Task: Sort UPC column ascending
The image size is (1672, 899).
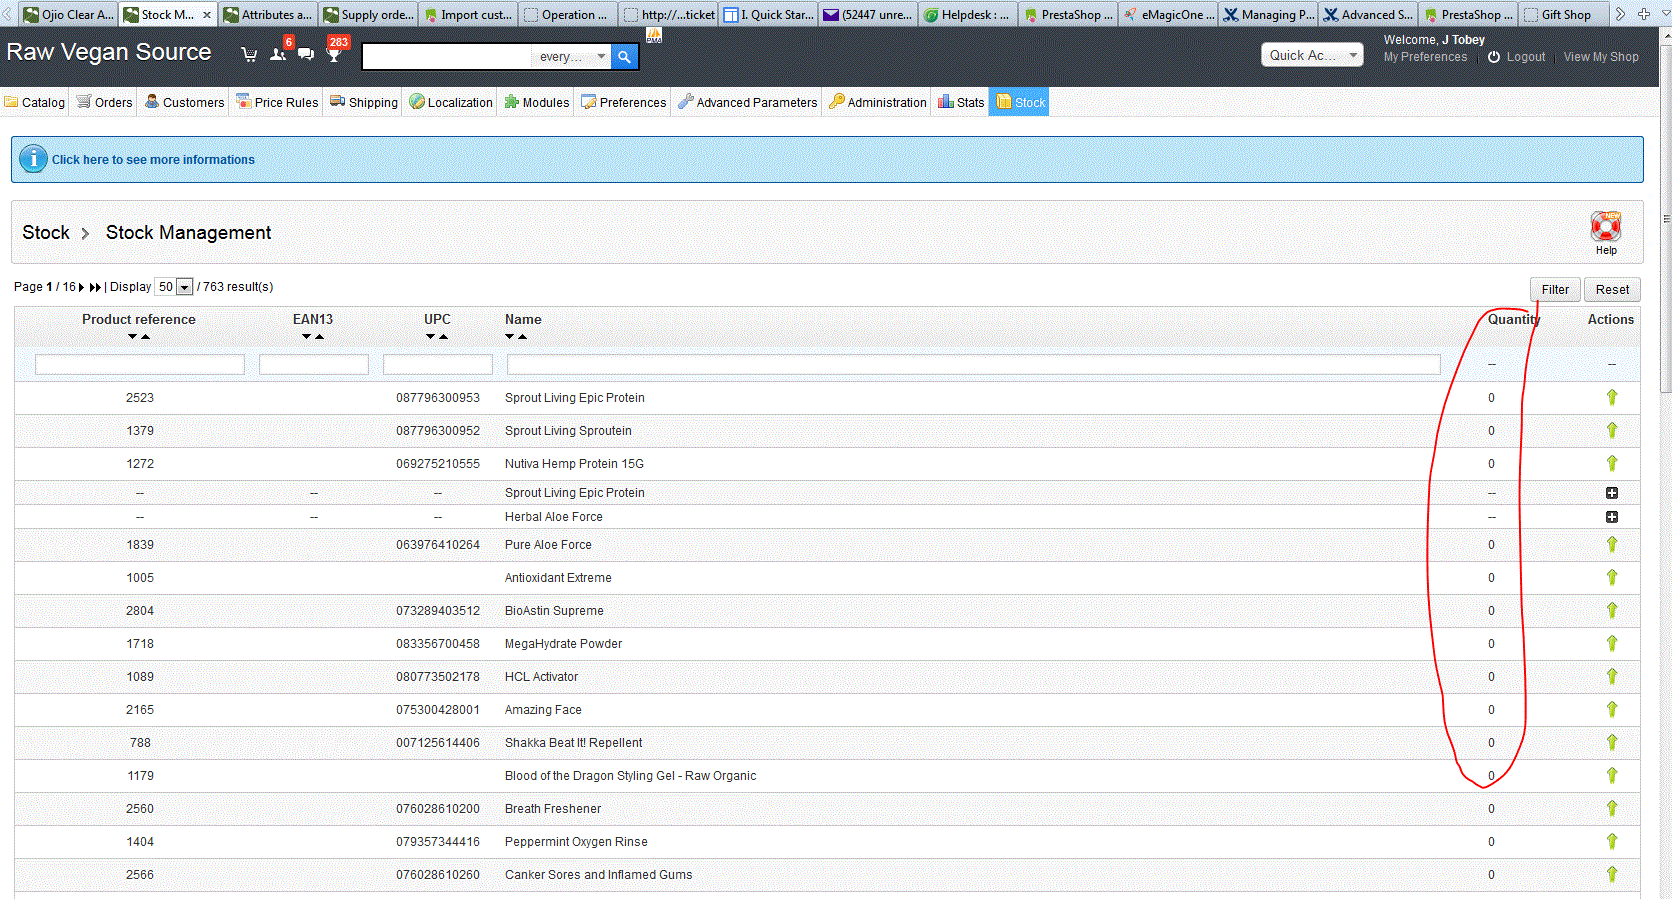Action: tap(444, 337)
